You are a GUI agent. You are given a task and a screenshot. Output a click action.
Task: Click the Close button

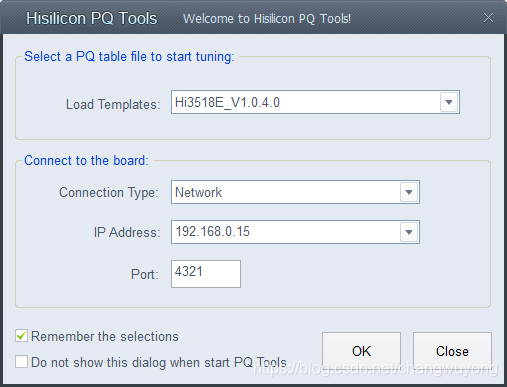[452, 351]
